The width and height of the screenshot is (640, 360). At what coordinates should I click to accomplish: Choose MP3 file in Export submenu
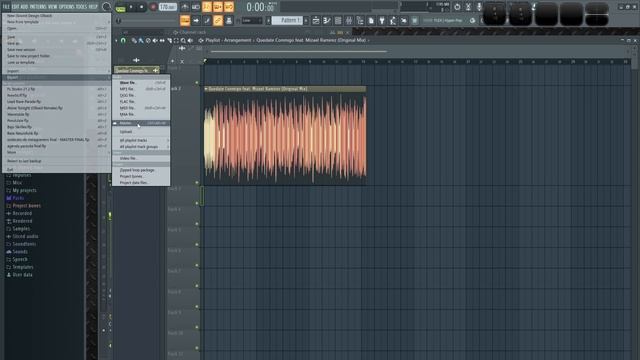coord(141,89)
